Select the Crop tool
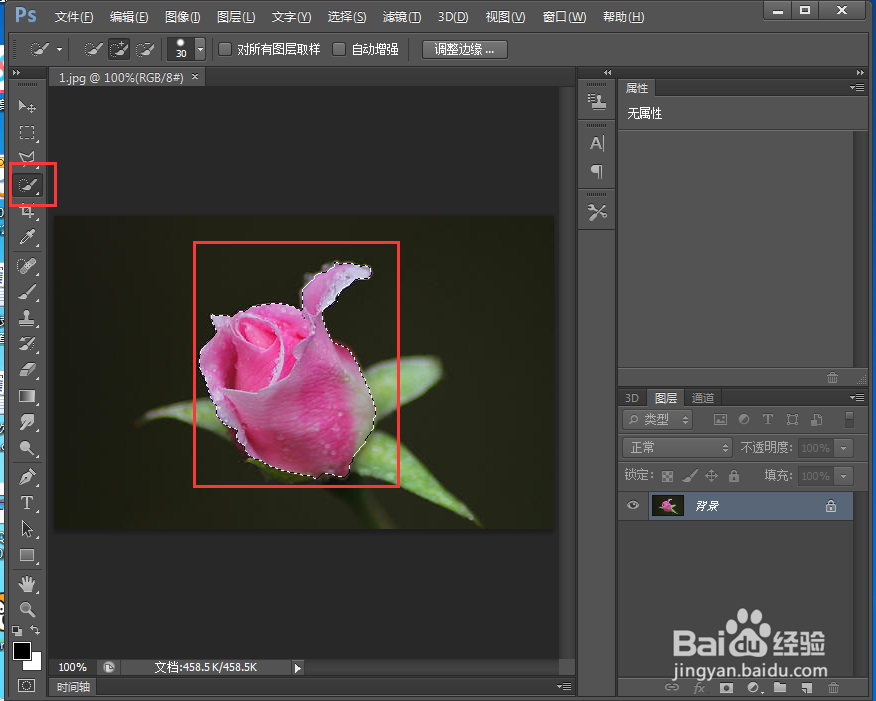Image resolution: width=876 pixels, height=701 pixels. pyautogui.click(x=28, y=211)
